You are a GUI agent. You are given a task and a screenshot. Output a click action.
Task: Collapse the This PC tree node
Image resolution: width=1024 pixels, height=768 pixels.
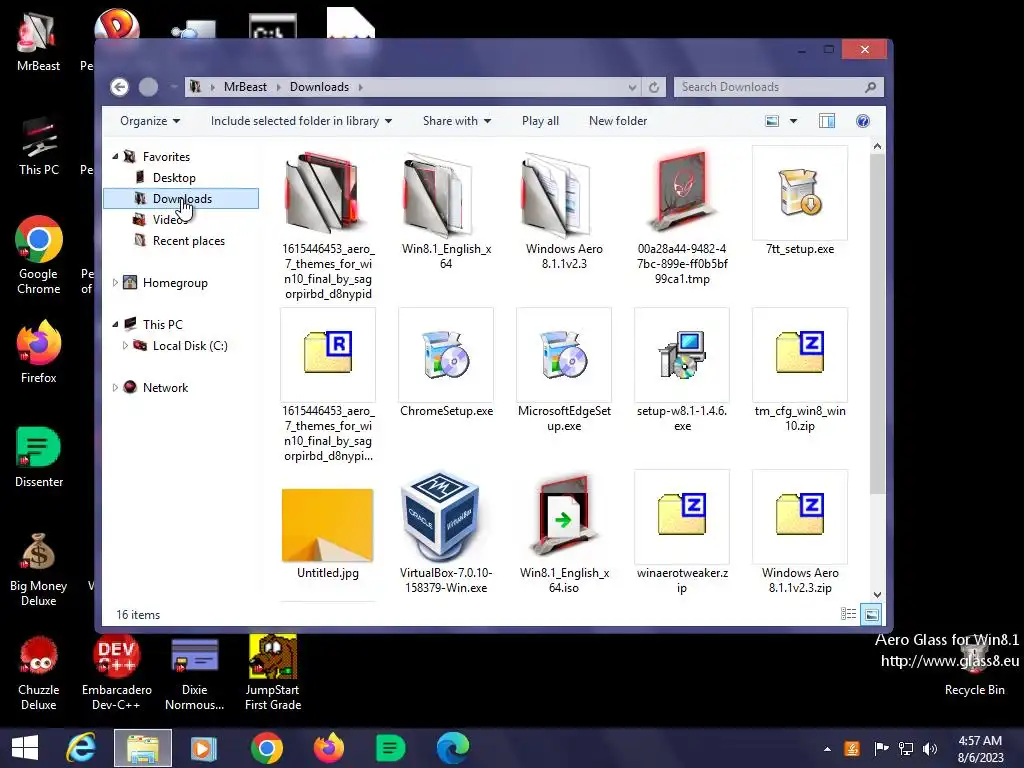(x=115, y=324)
